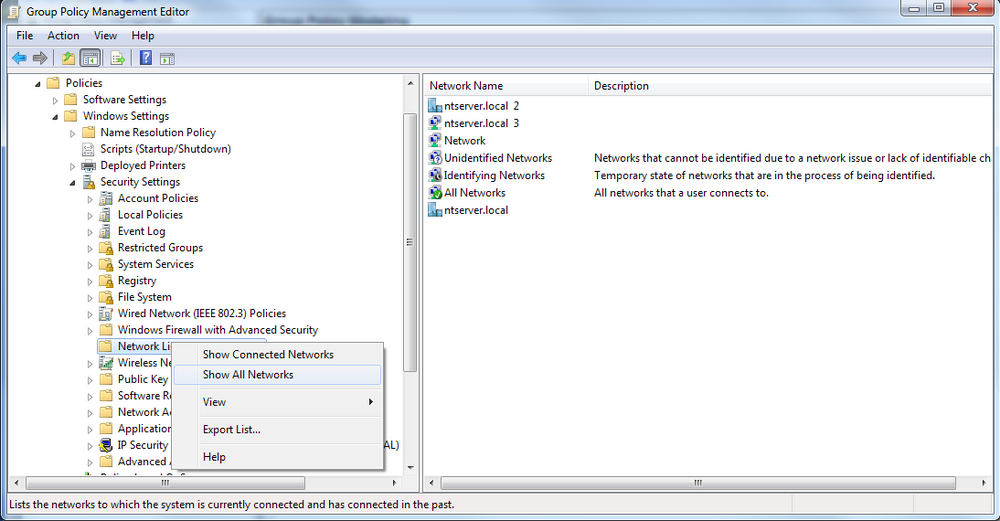The height and width of the screenshot is (521, 1000).
Task: Open the blue Help question-mark icon
Action: coord(146,58)
